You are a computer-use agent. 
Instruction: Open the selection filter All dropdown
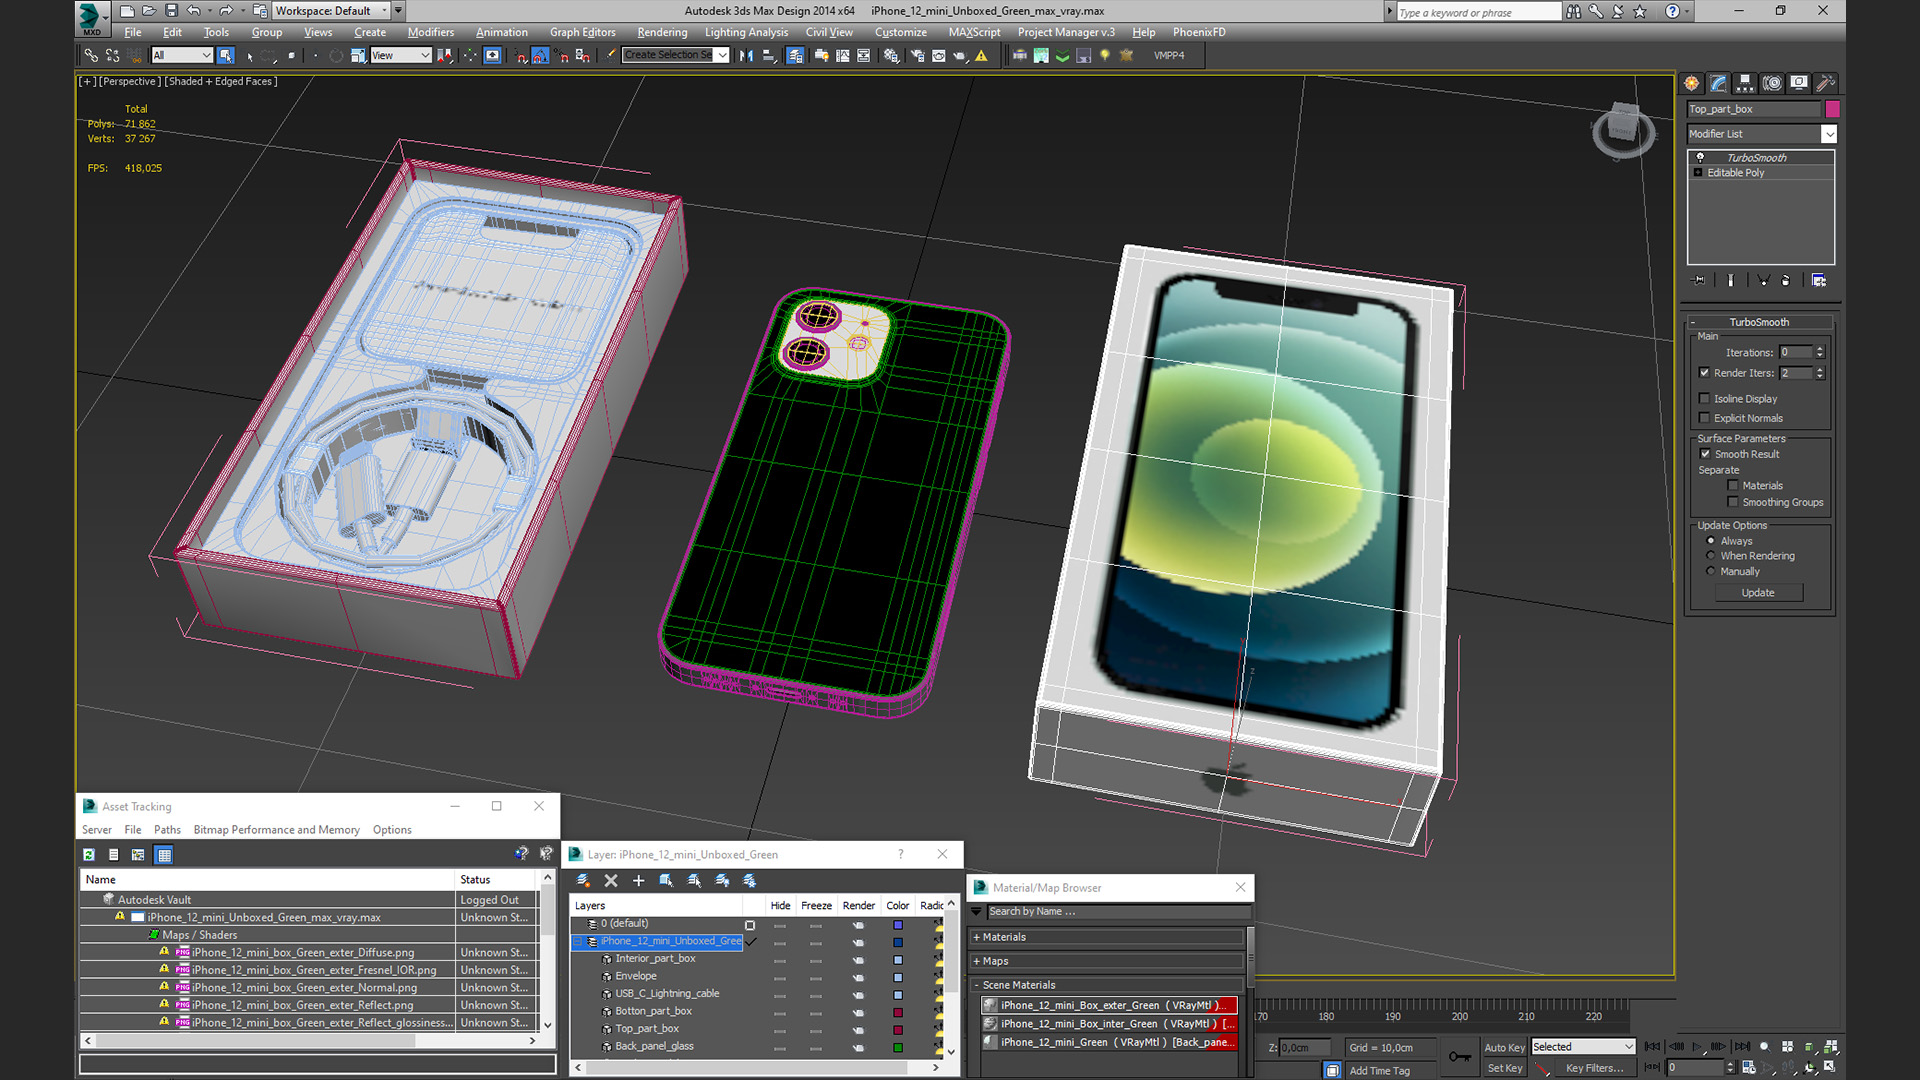coord(182,56)
